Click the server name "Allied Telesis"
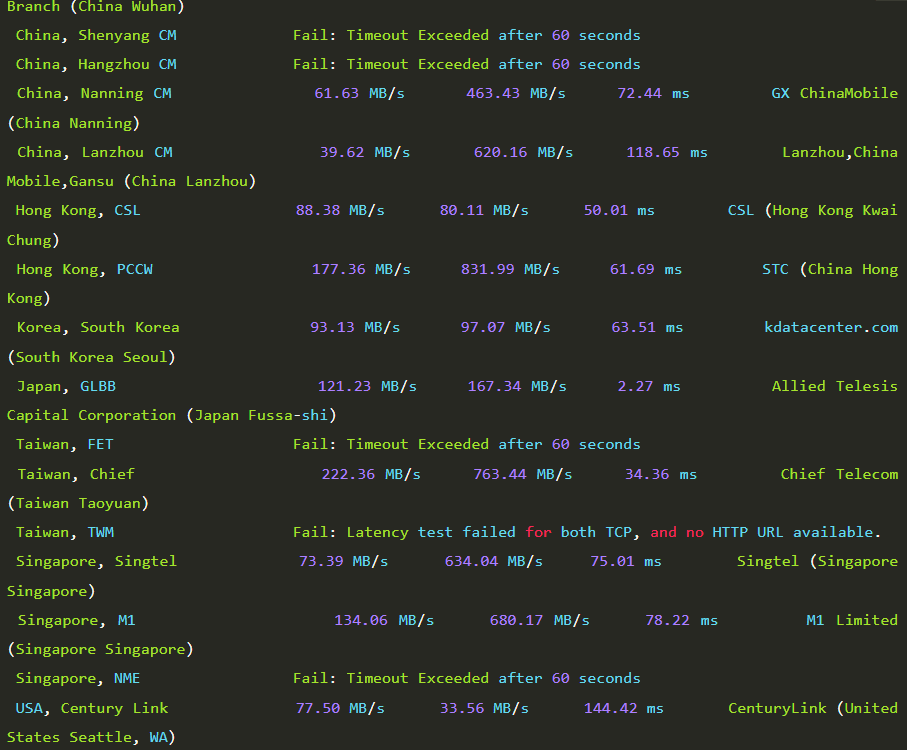Screen dimensions: 907x750 pyautogui.click(x=835, y=386)
